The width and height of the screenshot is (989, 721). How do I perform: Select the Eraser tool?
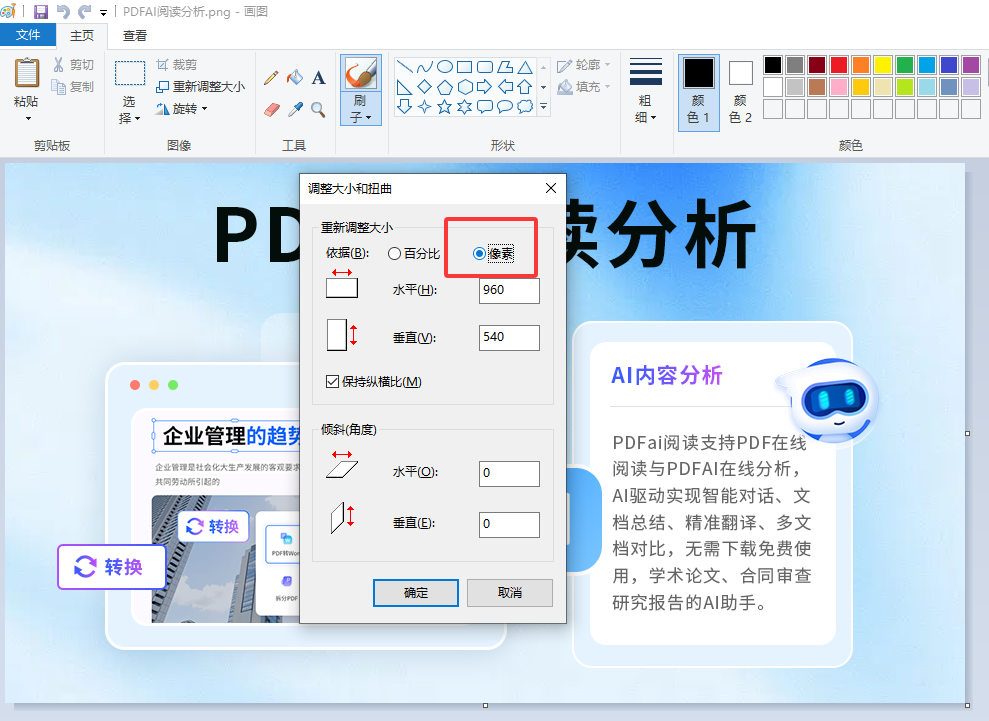[x=269, y=107]
